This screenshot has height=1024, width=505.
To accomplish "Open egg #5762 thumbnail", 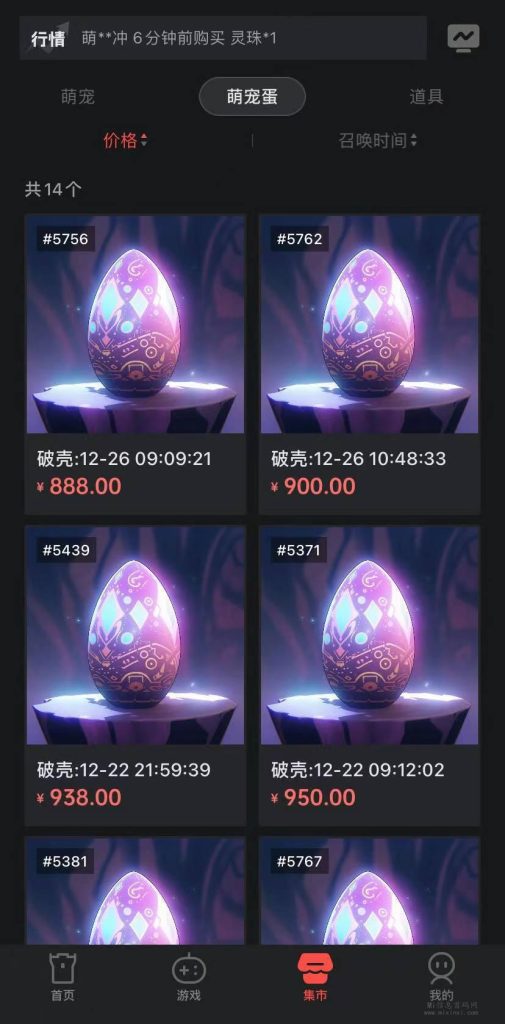I will tap(369, 324).
